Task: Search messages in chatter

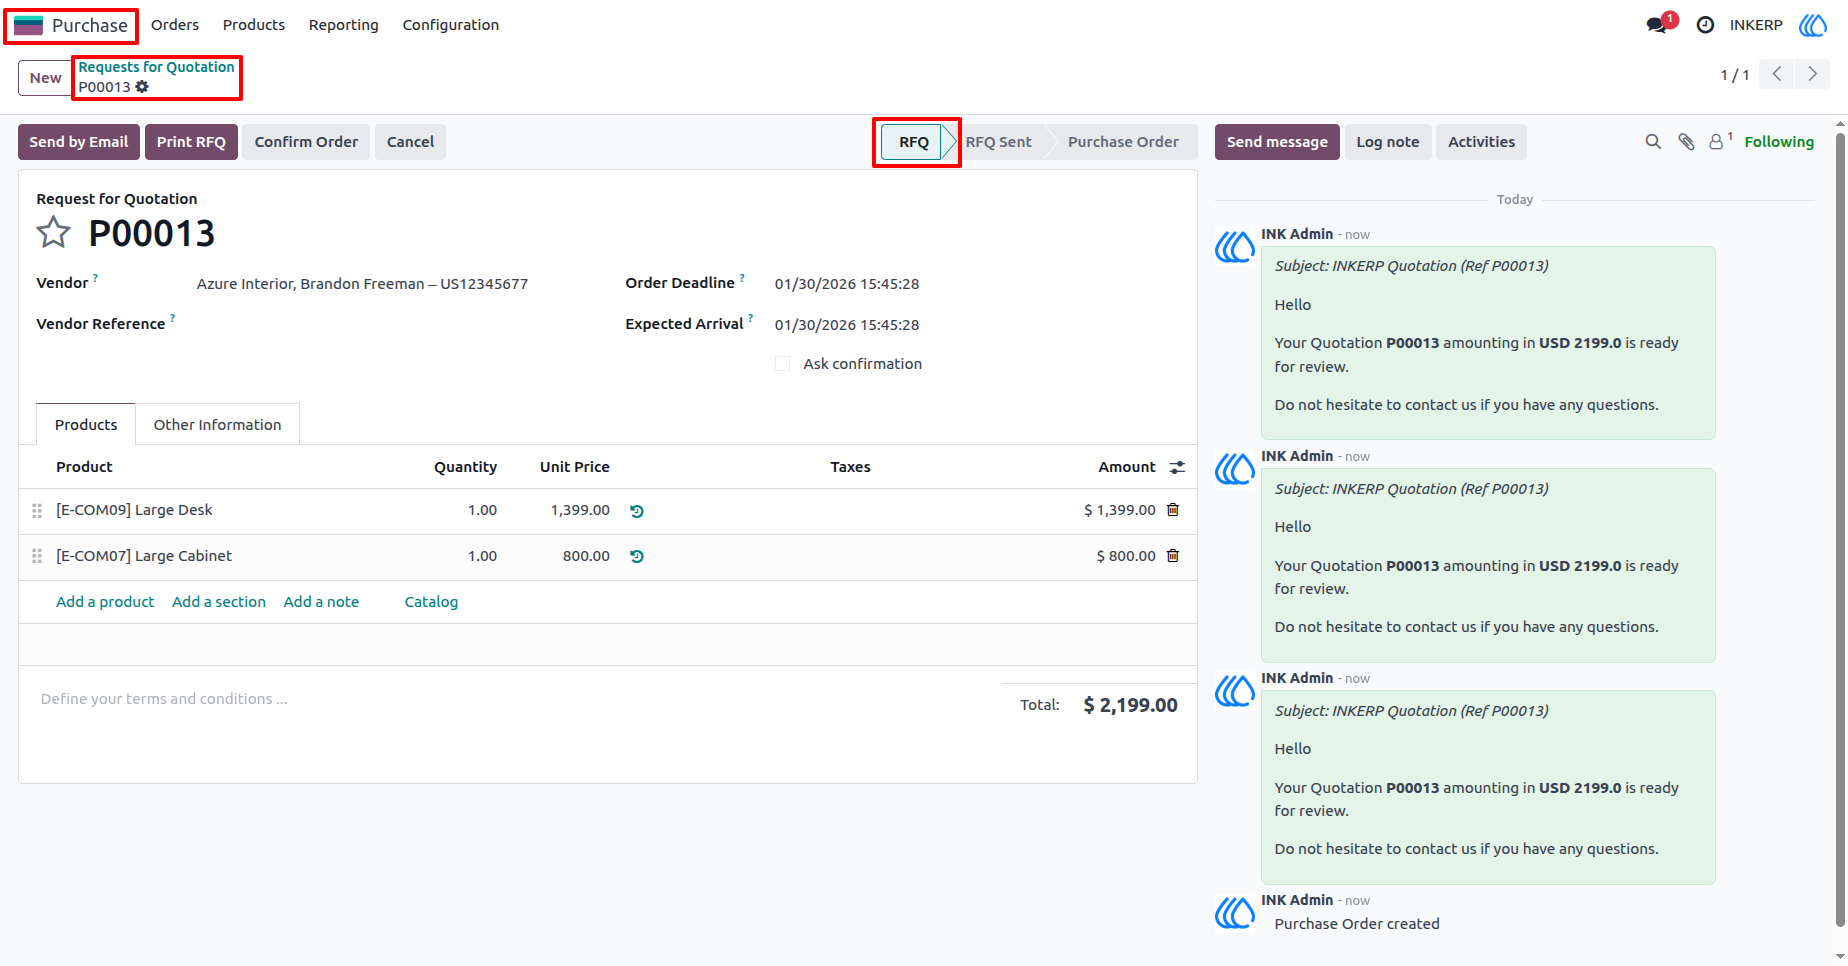Action: (x=1653, y=142)
